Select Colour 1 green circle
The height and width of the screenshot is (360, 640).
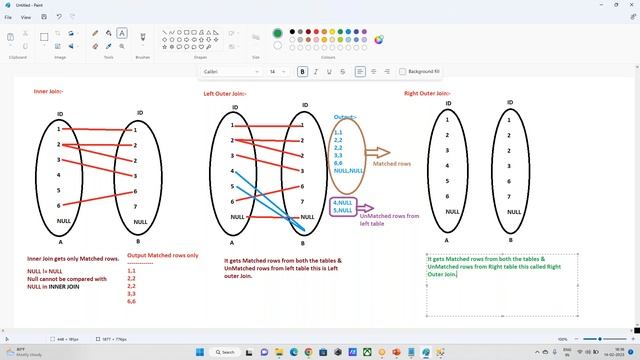pyautogui.click(x=278, y=33)
